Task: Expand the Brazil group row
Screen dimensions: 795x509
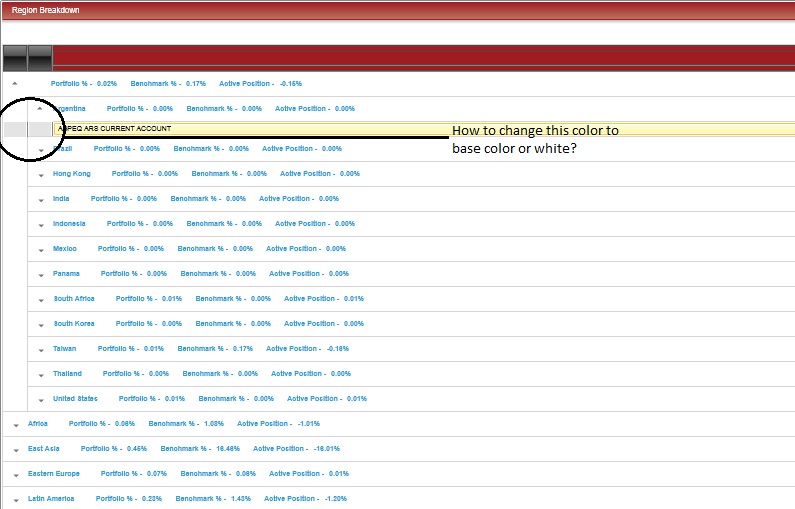Action: [x=41, y=150]
